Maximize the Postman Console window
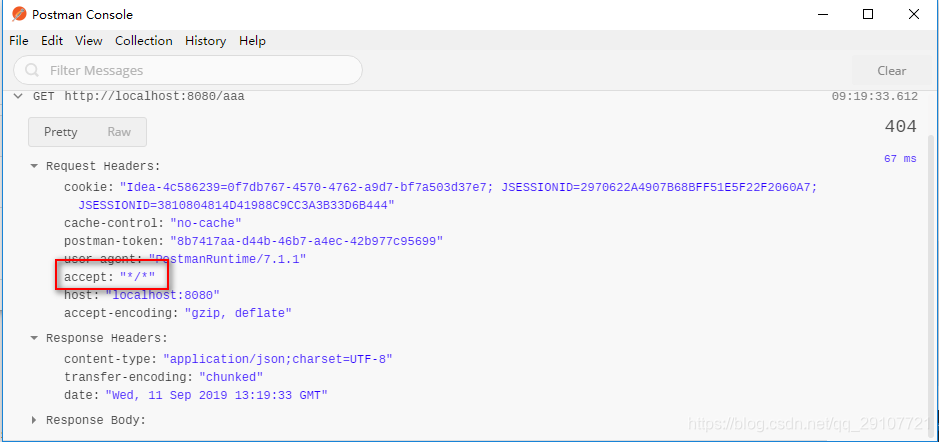Screen dimensions: 939x442 click(867, 14)
